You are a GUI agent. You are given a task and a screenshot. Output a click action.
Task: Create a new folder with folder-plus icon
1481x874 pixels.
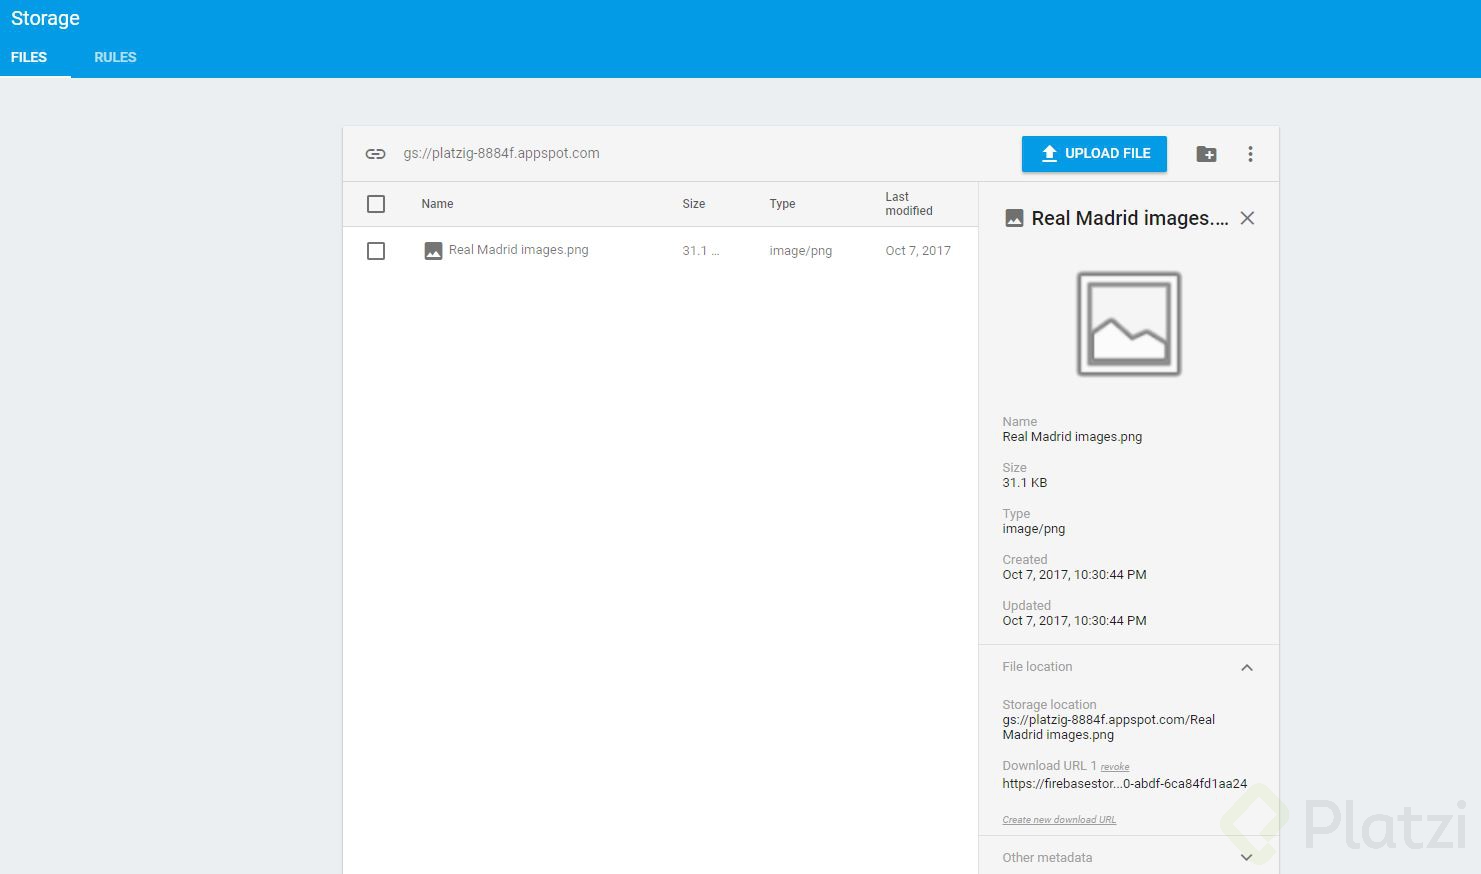(1206, 154)
